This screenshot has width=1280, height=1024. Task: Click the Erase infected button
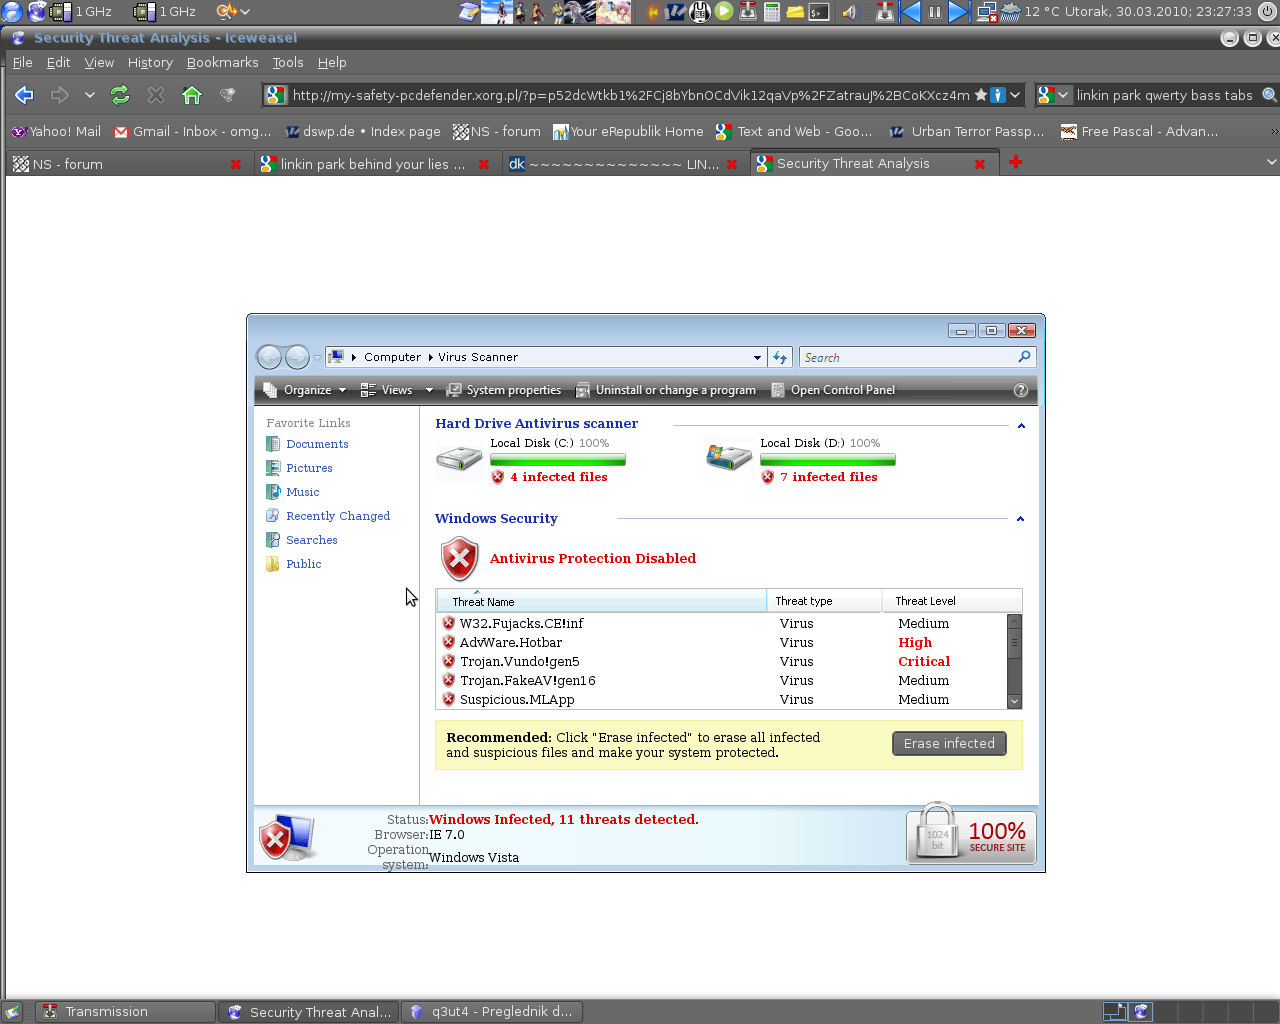point(949,743)
